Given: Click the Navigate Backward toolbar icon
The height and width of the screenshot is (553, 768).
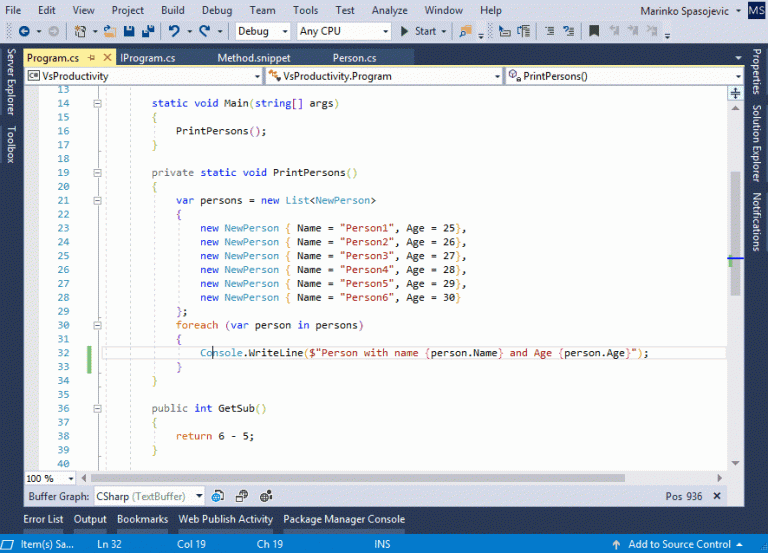Looking at the screenshot, I should tap(23, 31).
